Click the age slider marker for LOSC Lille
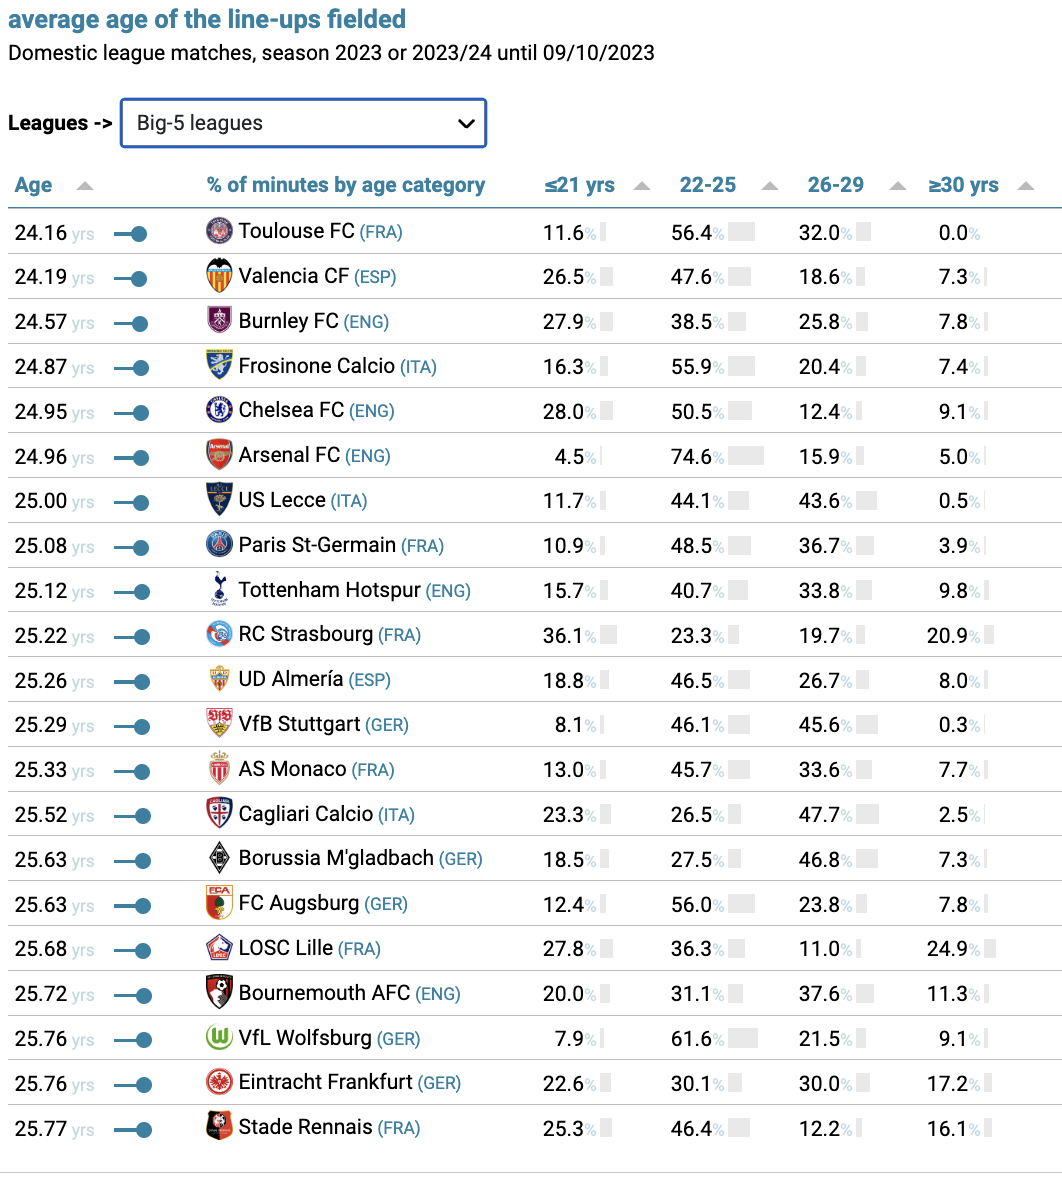Viewport: 1062px width, 1188px height. pos(142,951)
